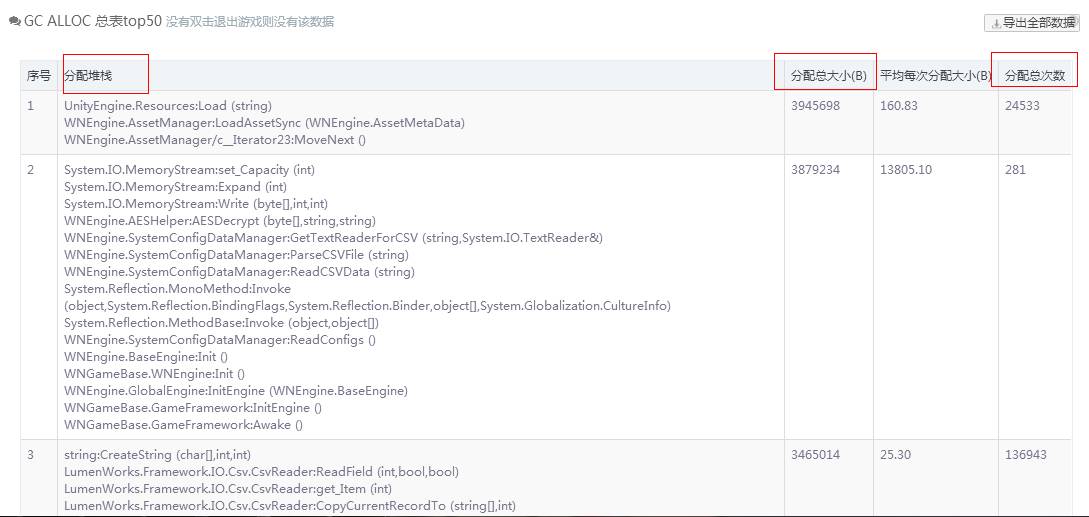
Task: Click UnityEngine.Resources:Load (string) stack line
Action: (x=167, y=106)
